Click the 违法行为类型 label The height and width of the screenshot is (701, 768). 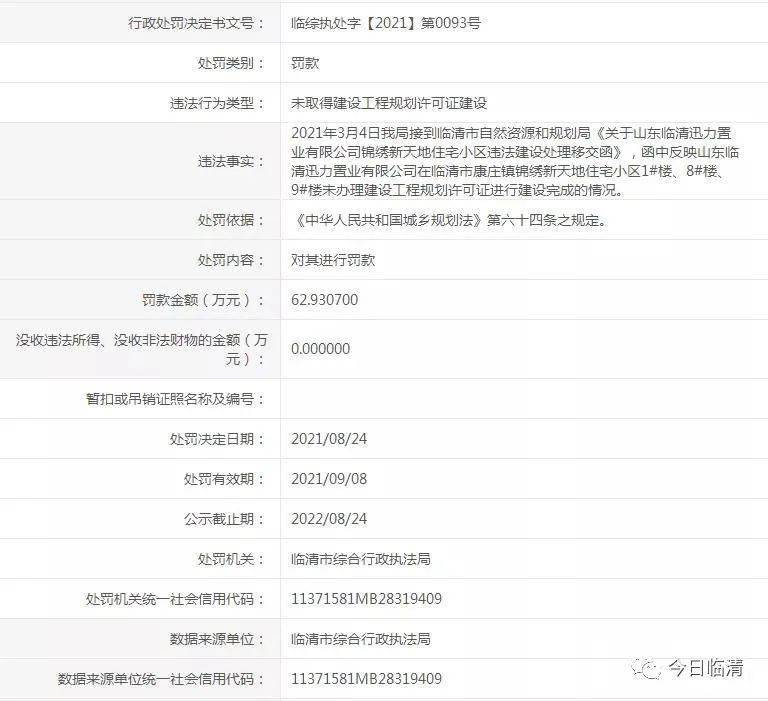[x=217, y=103]
